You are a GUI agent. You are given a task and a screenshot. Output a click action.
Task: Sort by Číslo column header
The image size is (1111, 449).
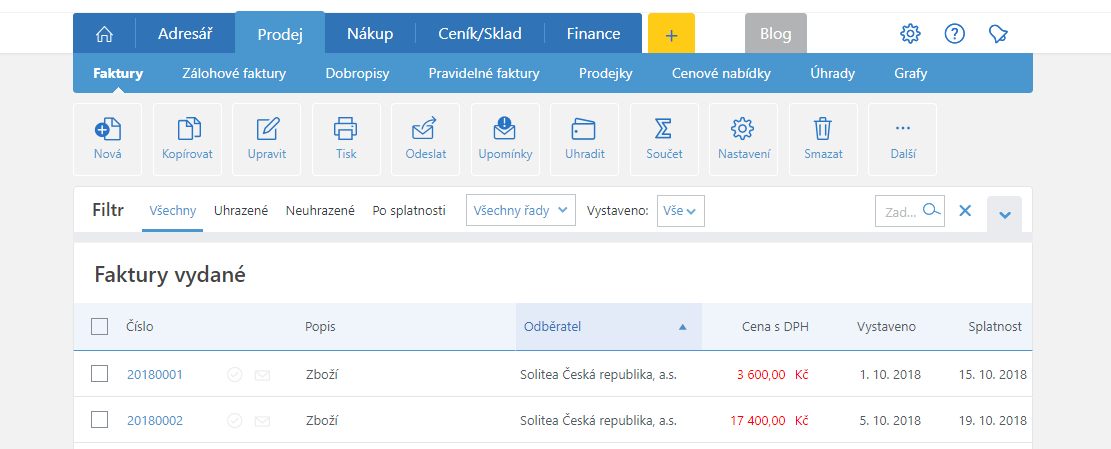[x=140, y=326]
